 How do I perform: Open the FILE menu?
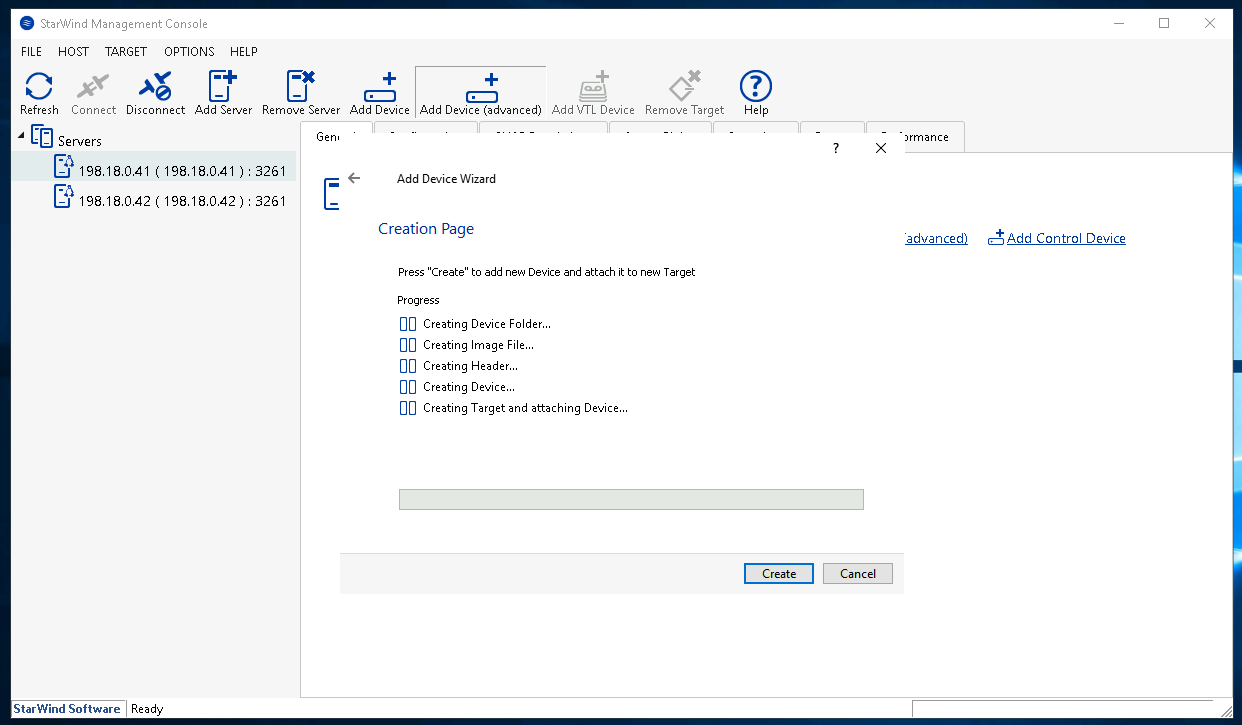(x=31, y=52)
